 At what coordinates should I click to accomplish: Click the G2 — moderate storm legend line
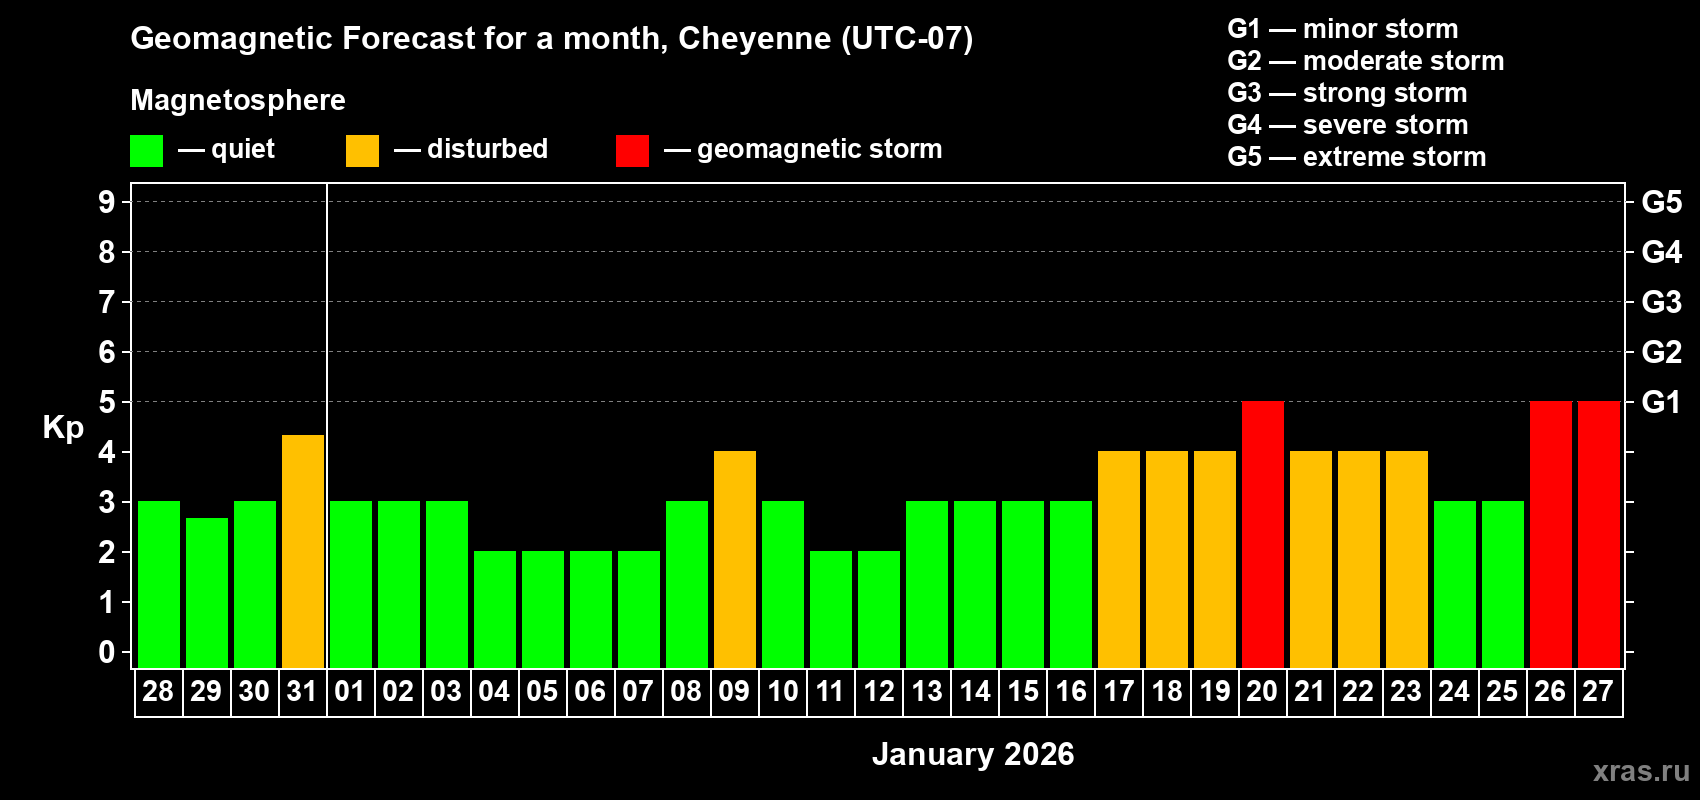click(1366, 61)
